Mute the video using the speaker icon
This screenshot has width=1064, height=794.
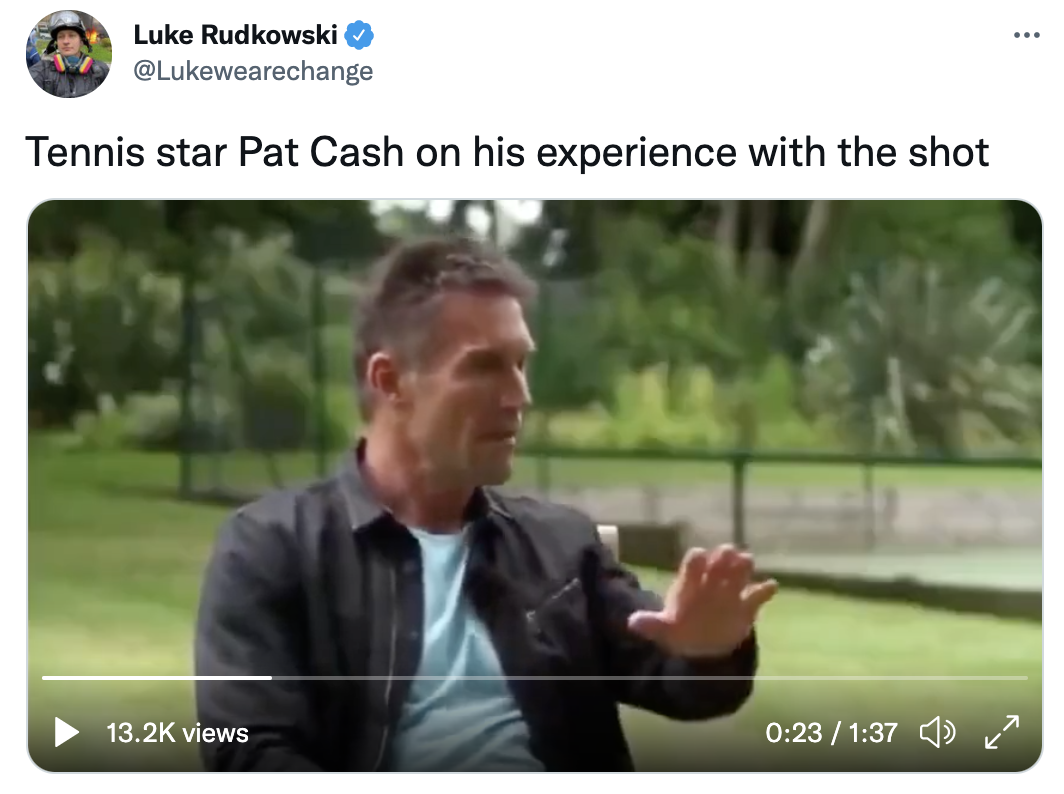click(937, 733)
